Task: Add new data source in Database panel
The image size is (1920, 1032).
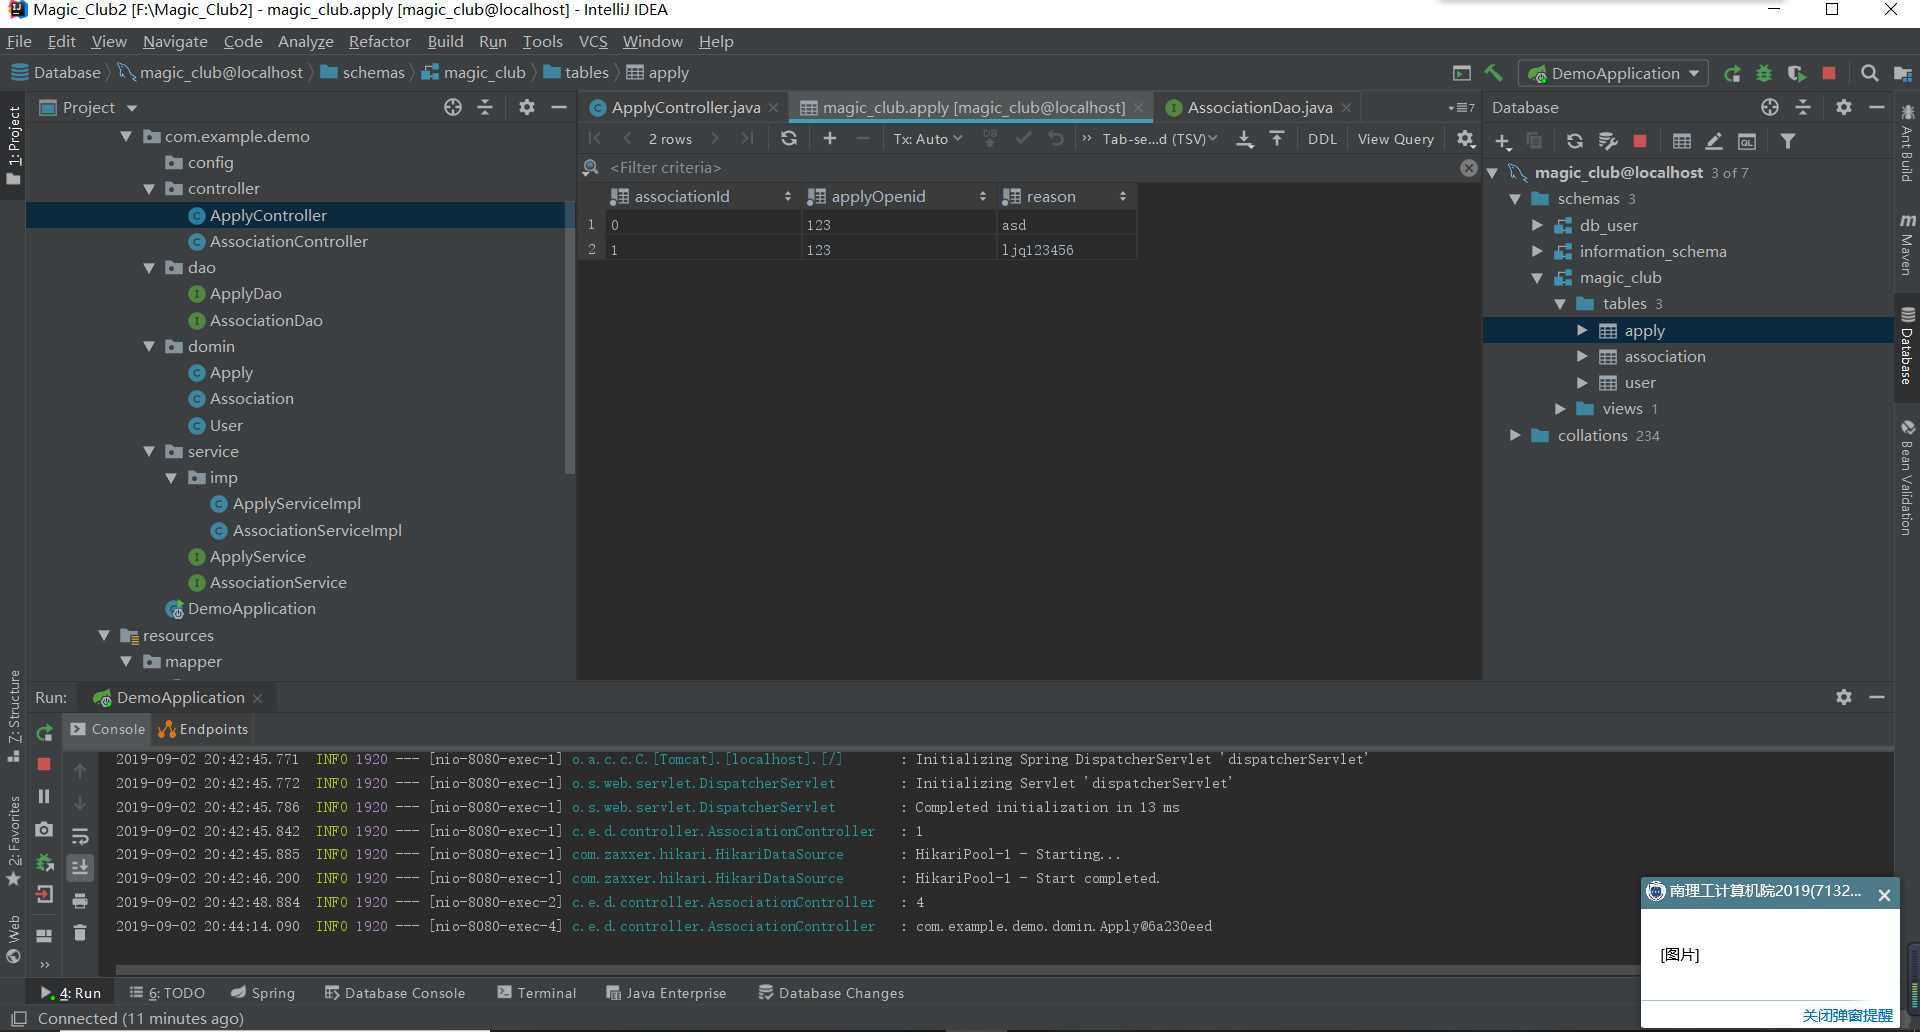Action: [x=1503, y=141]
